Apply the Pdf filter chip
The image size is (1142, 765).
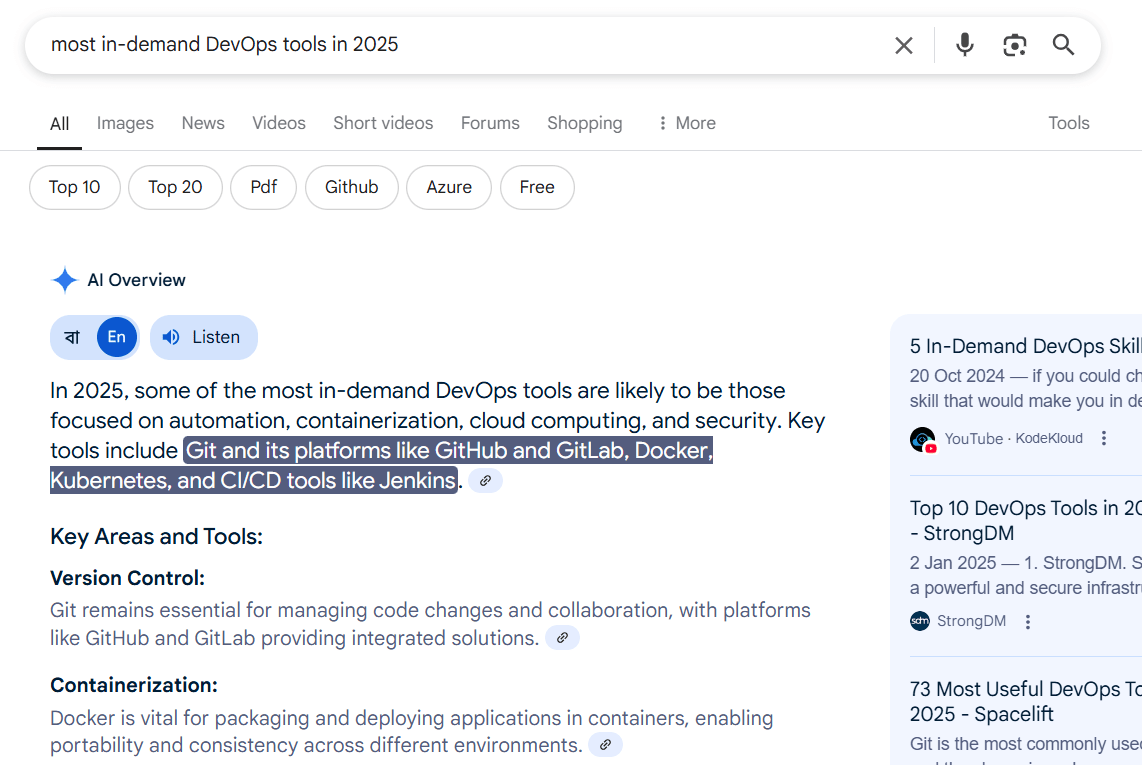[263, 187]
